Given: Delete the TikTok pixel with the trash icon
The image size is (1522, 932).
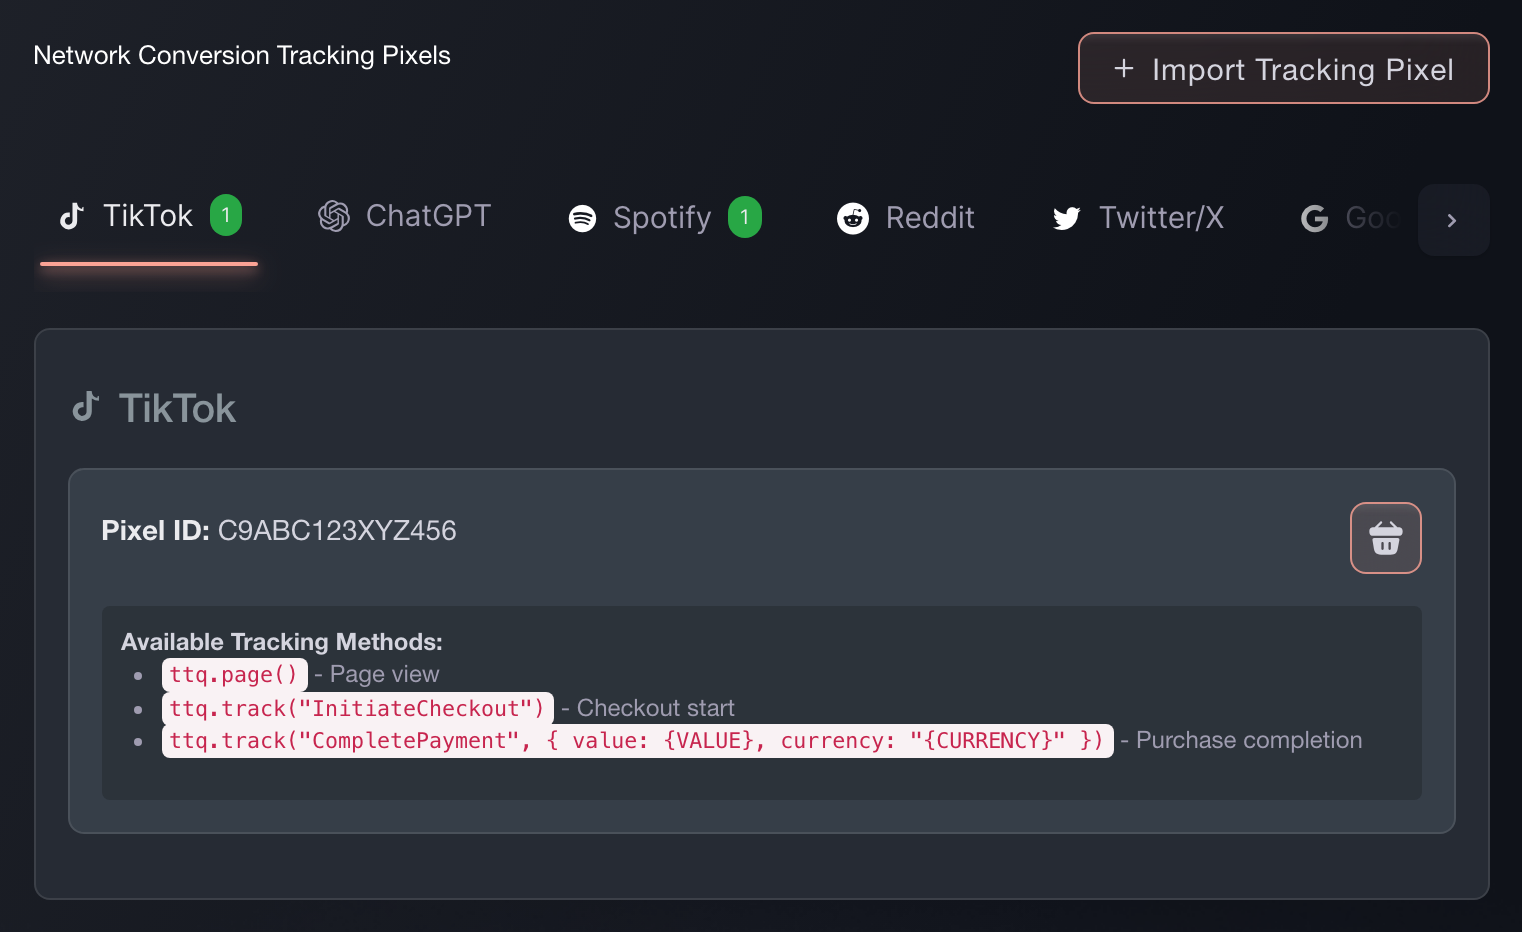Looking at the screenshot, I should 1385,538.
